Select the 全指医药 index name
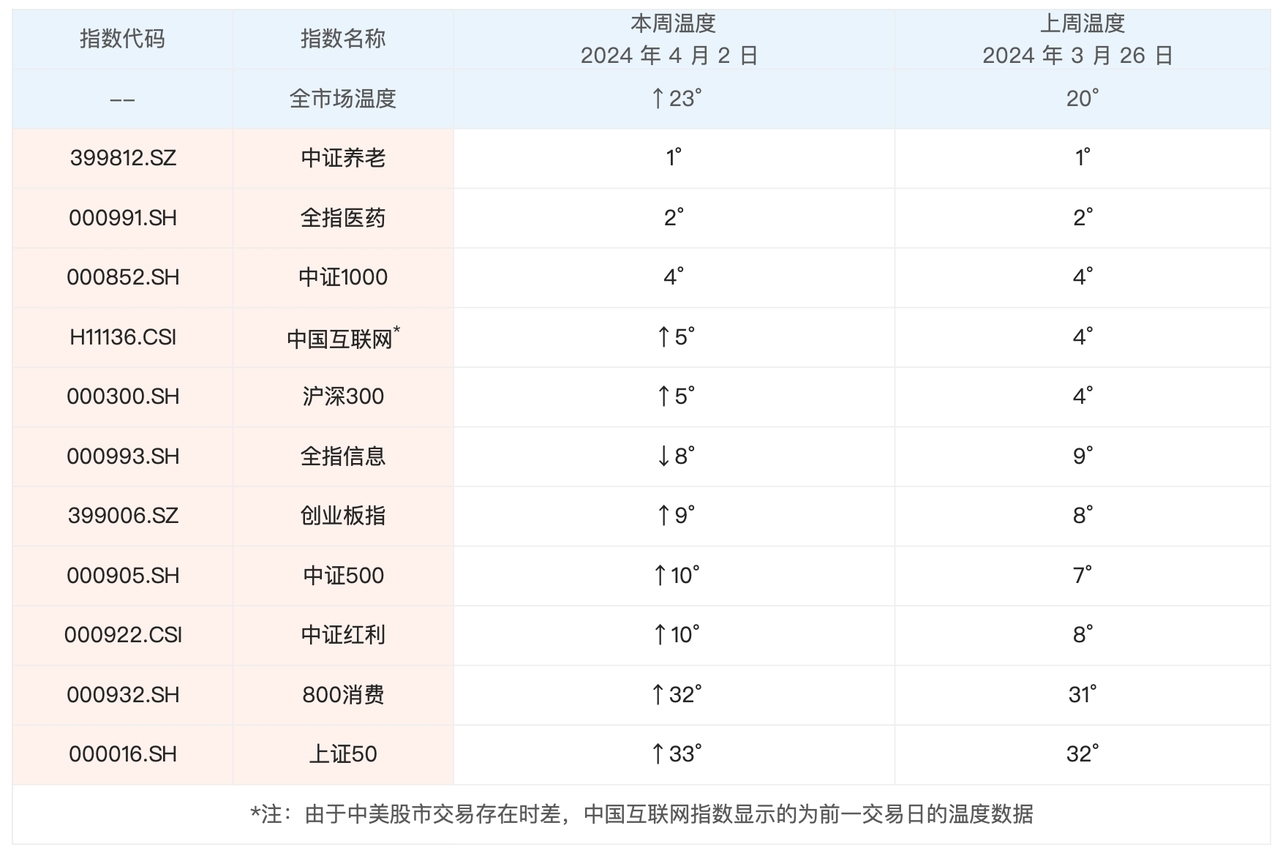This screenshot has height=850, width=1280. (343, 218)
